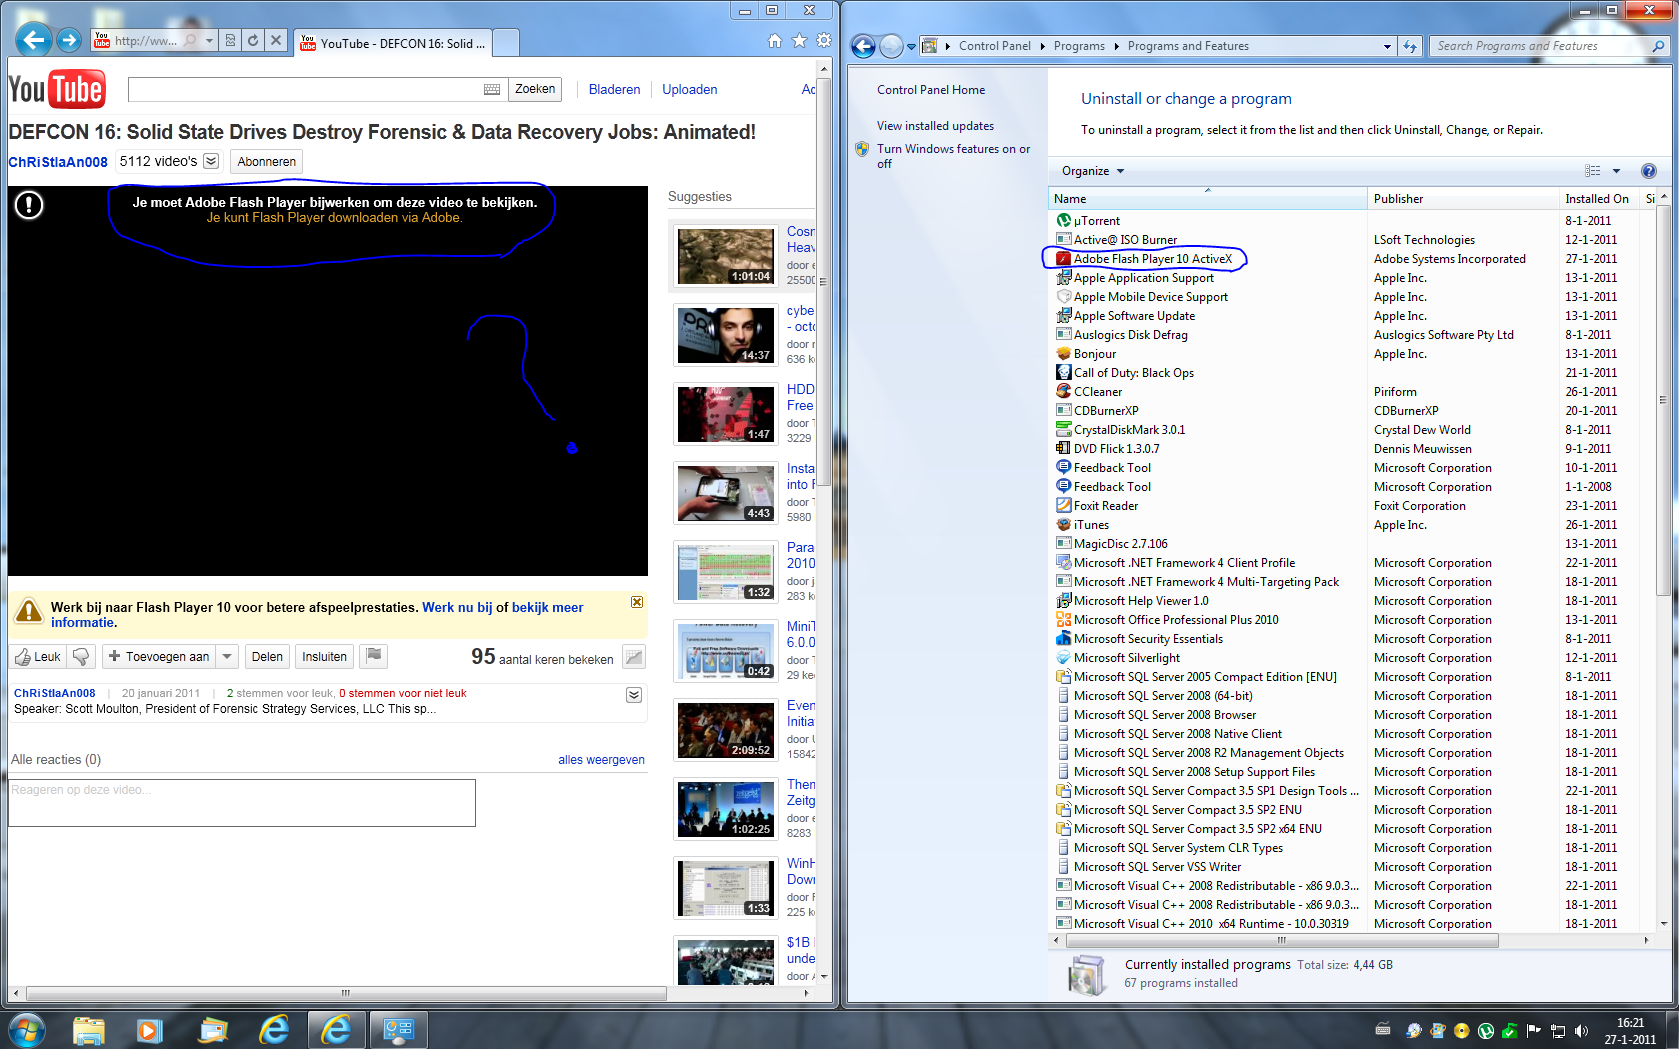Switch to the YouTube - DEFCON 16 tab

393,43
